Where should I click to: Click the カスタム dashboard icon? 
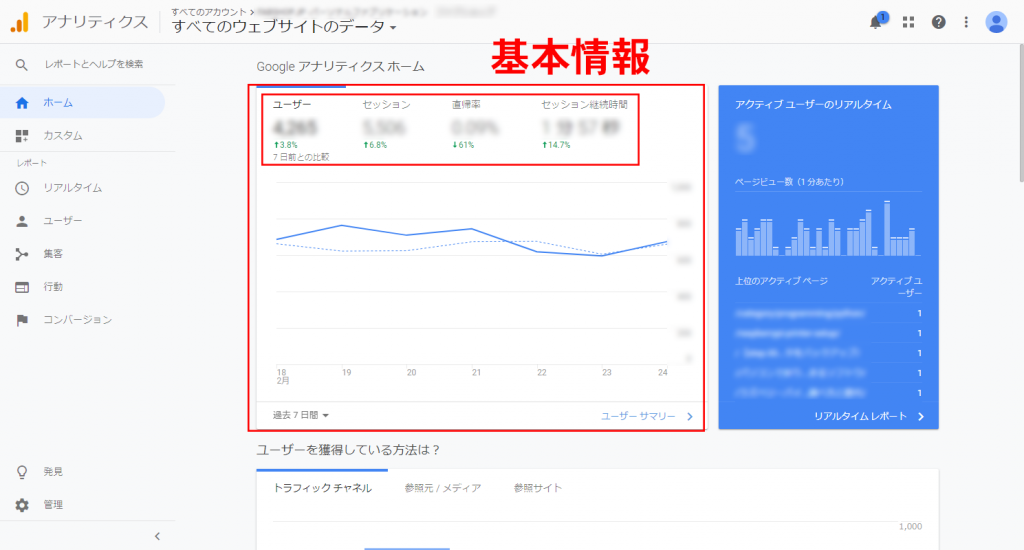22,136
